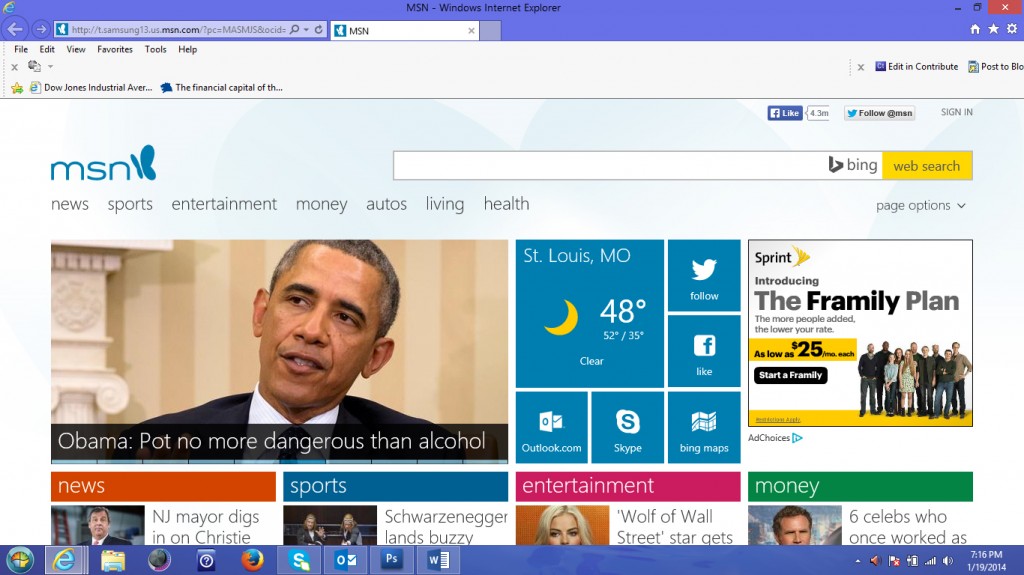Image resolution: width=1024 pixels, height=575 pixels.
Task: Open the Obama headline story image
Action: (280, 352)
